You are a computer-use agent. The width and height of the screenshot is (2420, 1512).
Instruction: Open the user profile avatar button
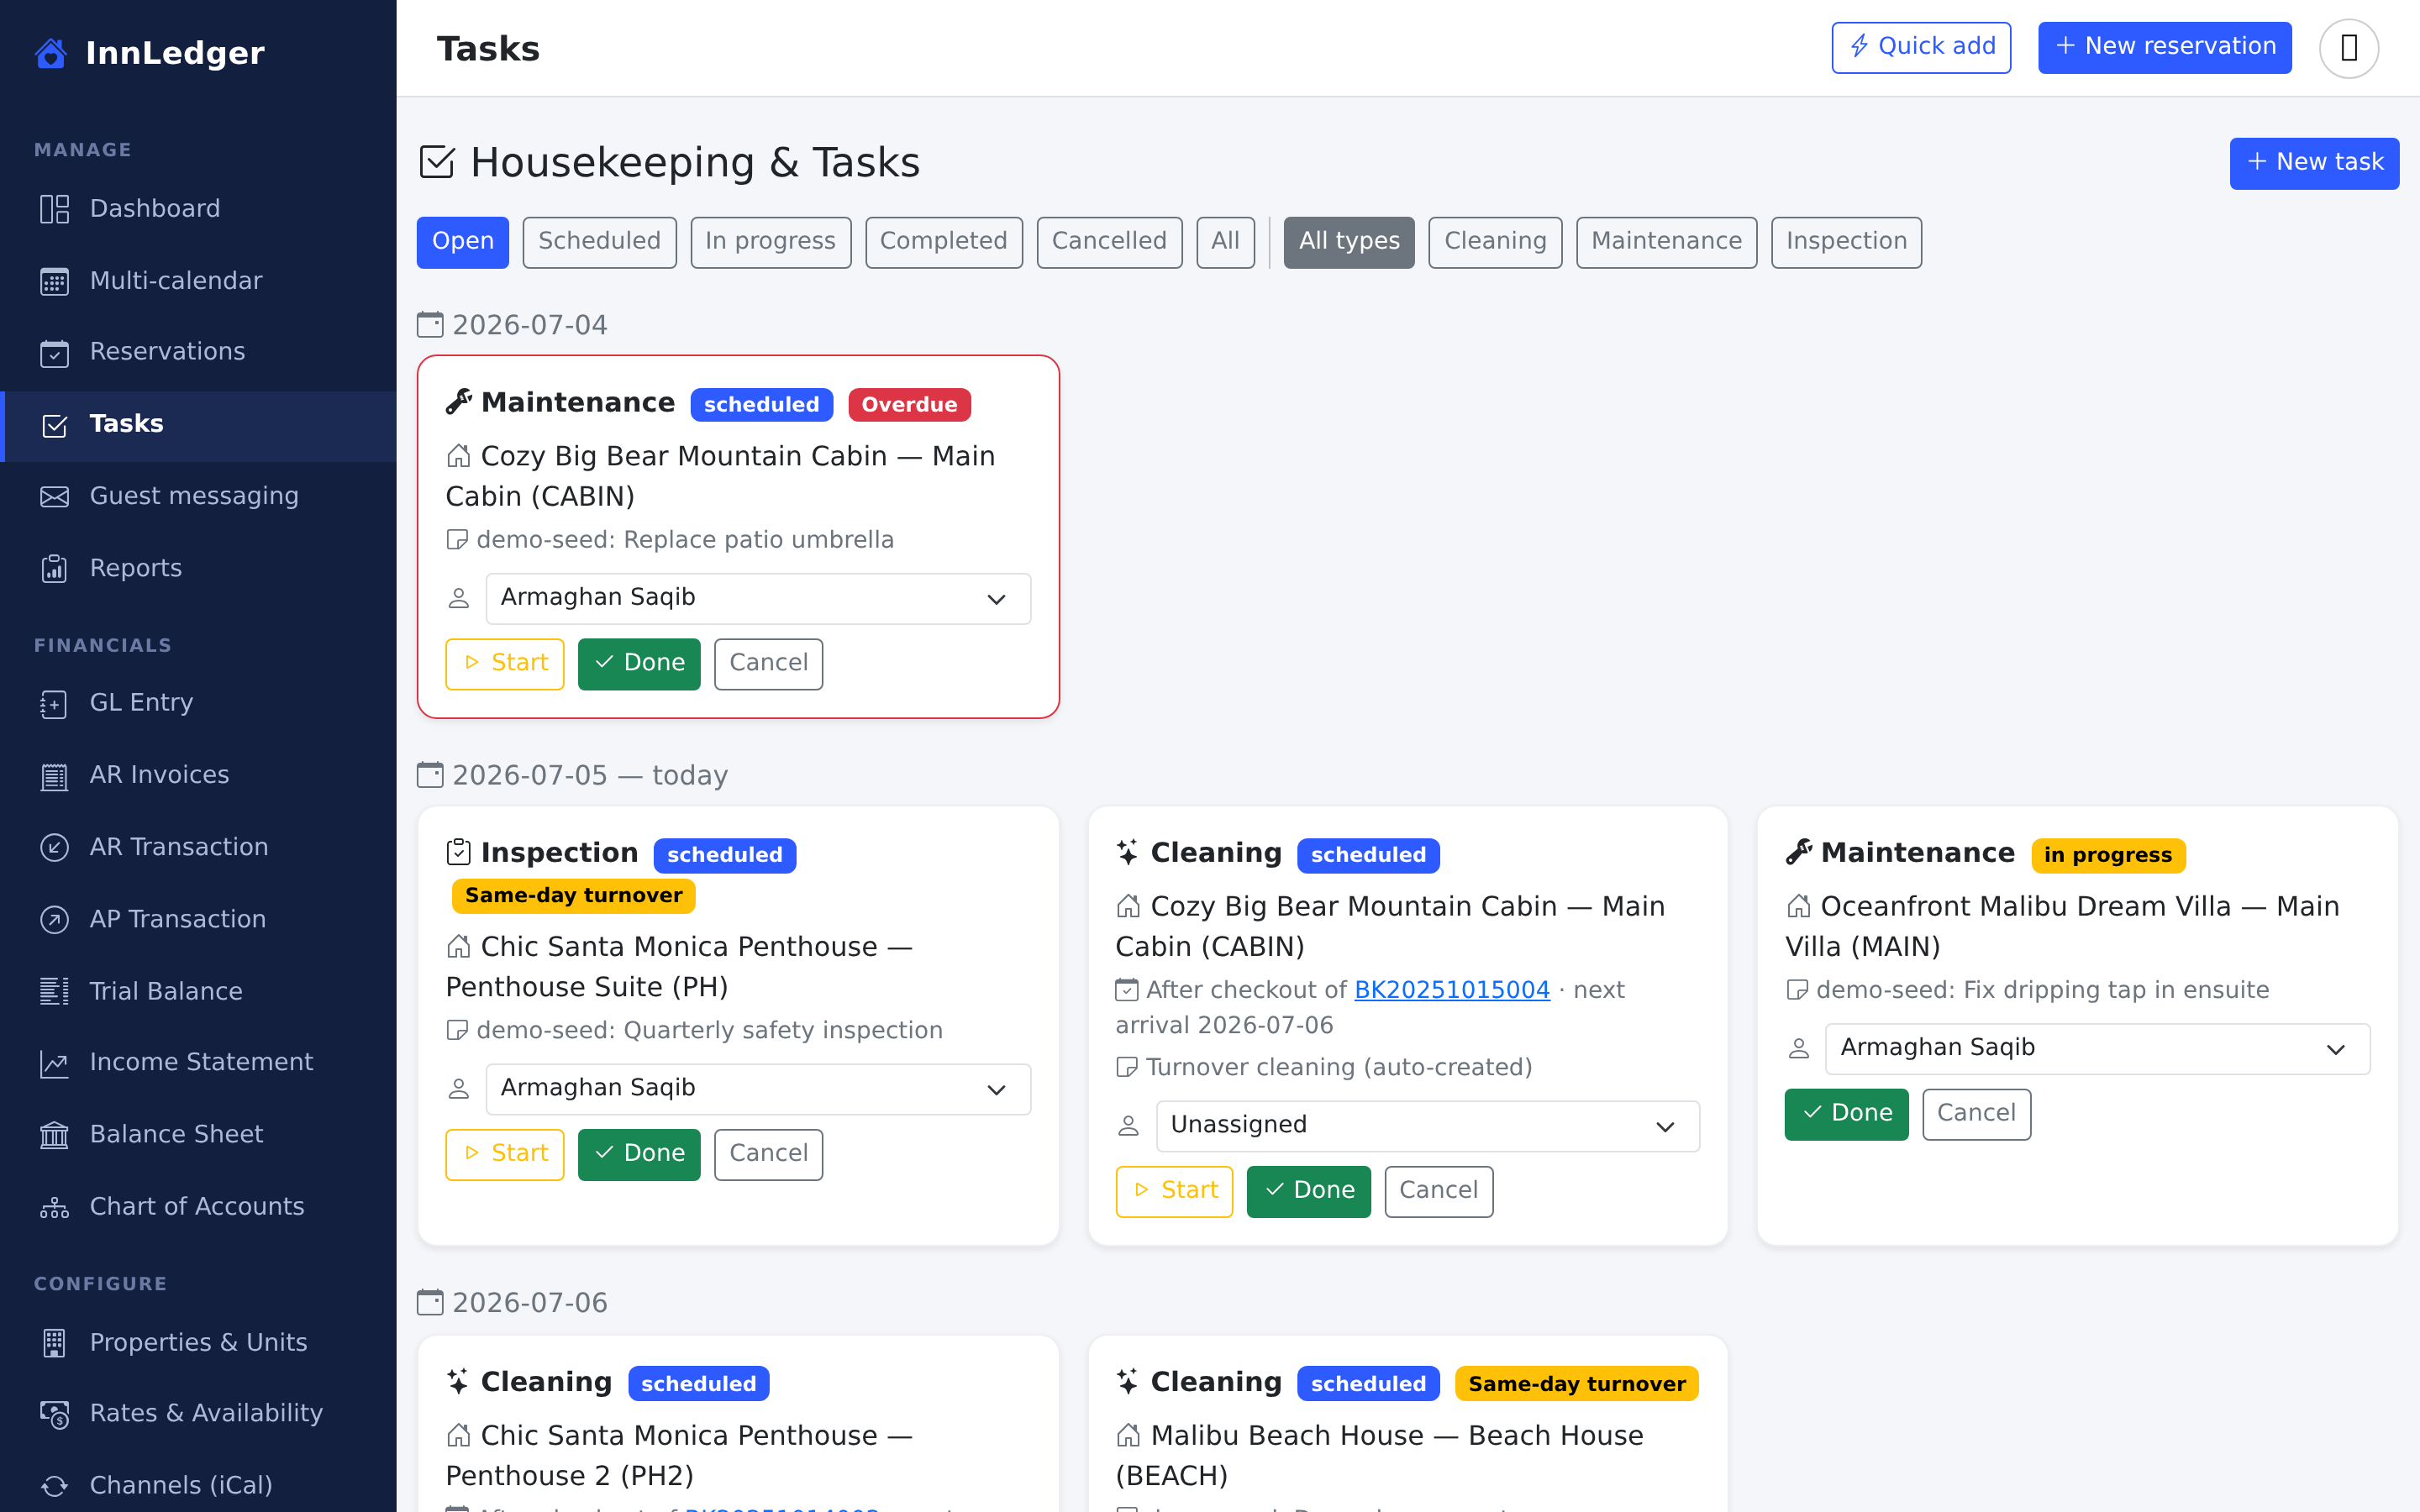click(2349, 48)
